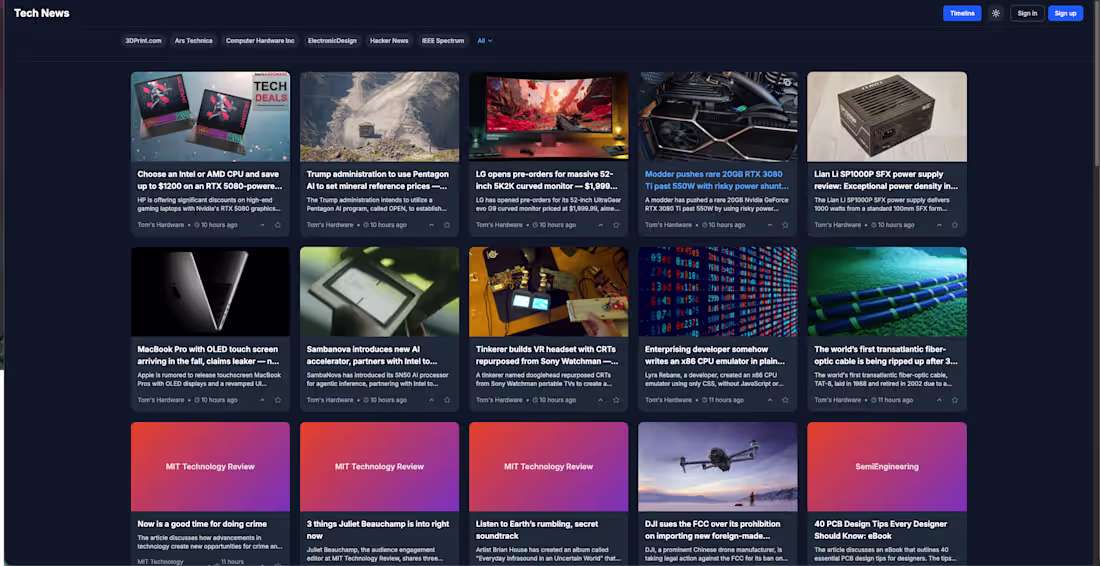Filter by Computer Hardware Inc source

point(260,41)
